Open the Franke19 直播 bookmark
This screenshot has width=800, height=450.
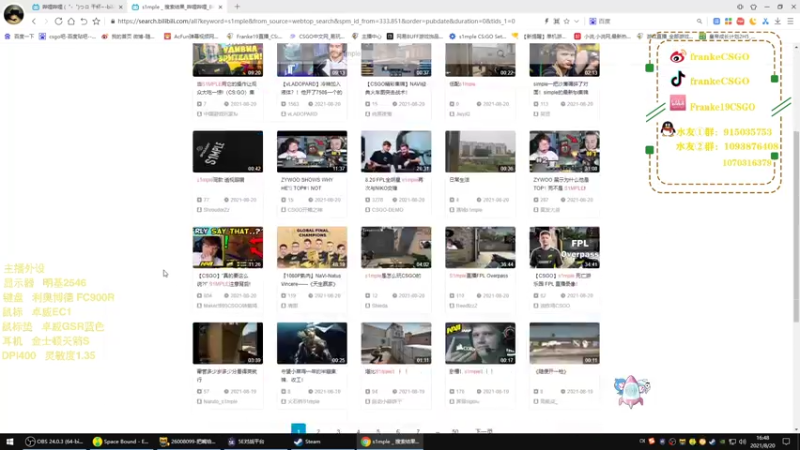tap(254, 36)
